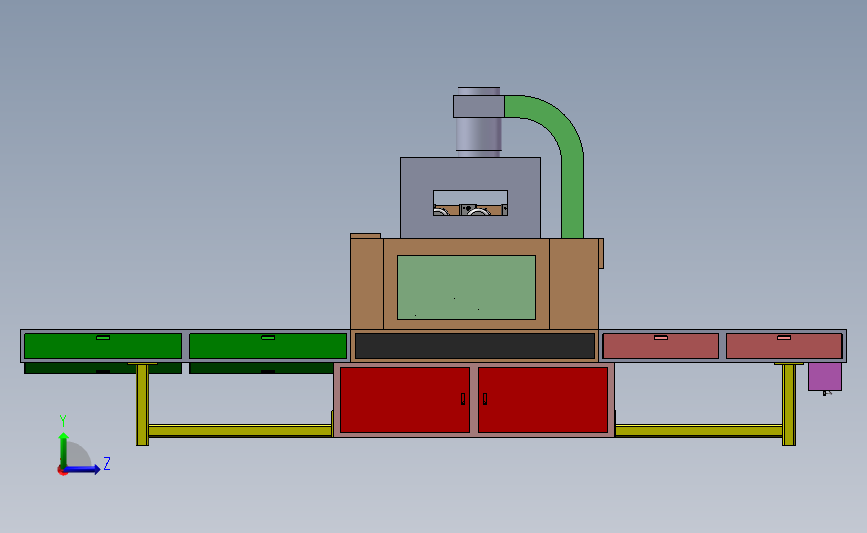
Task: Click the slot handle on the leftmost green panel
Action: point(103,337)
